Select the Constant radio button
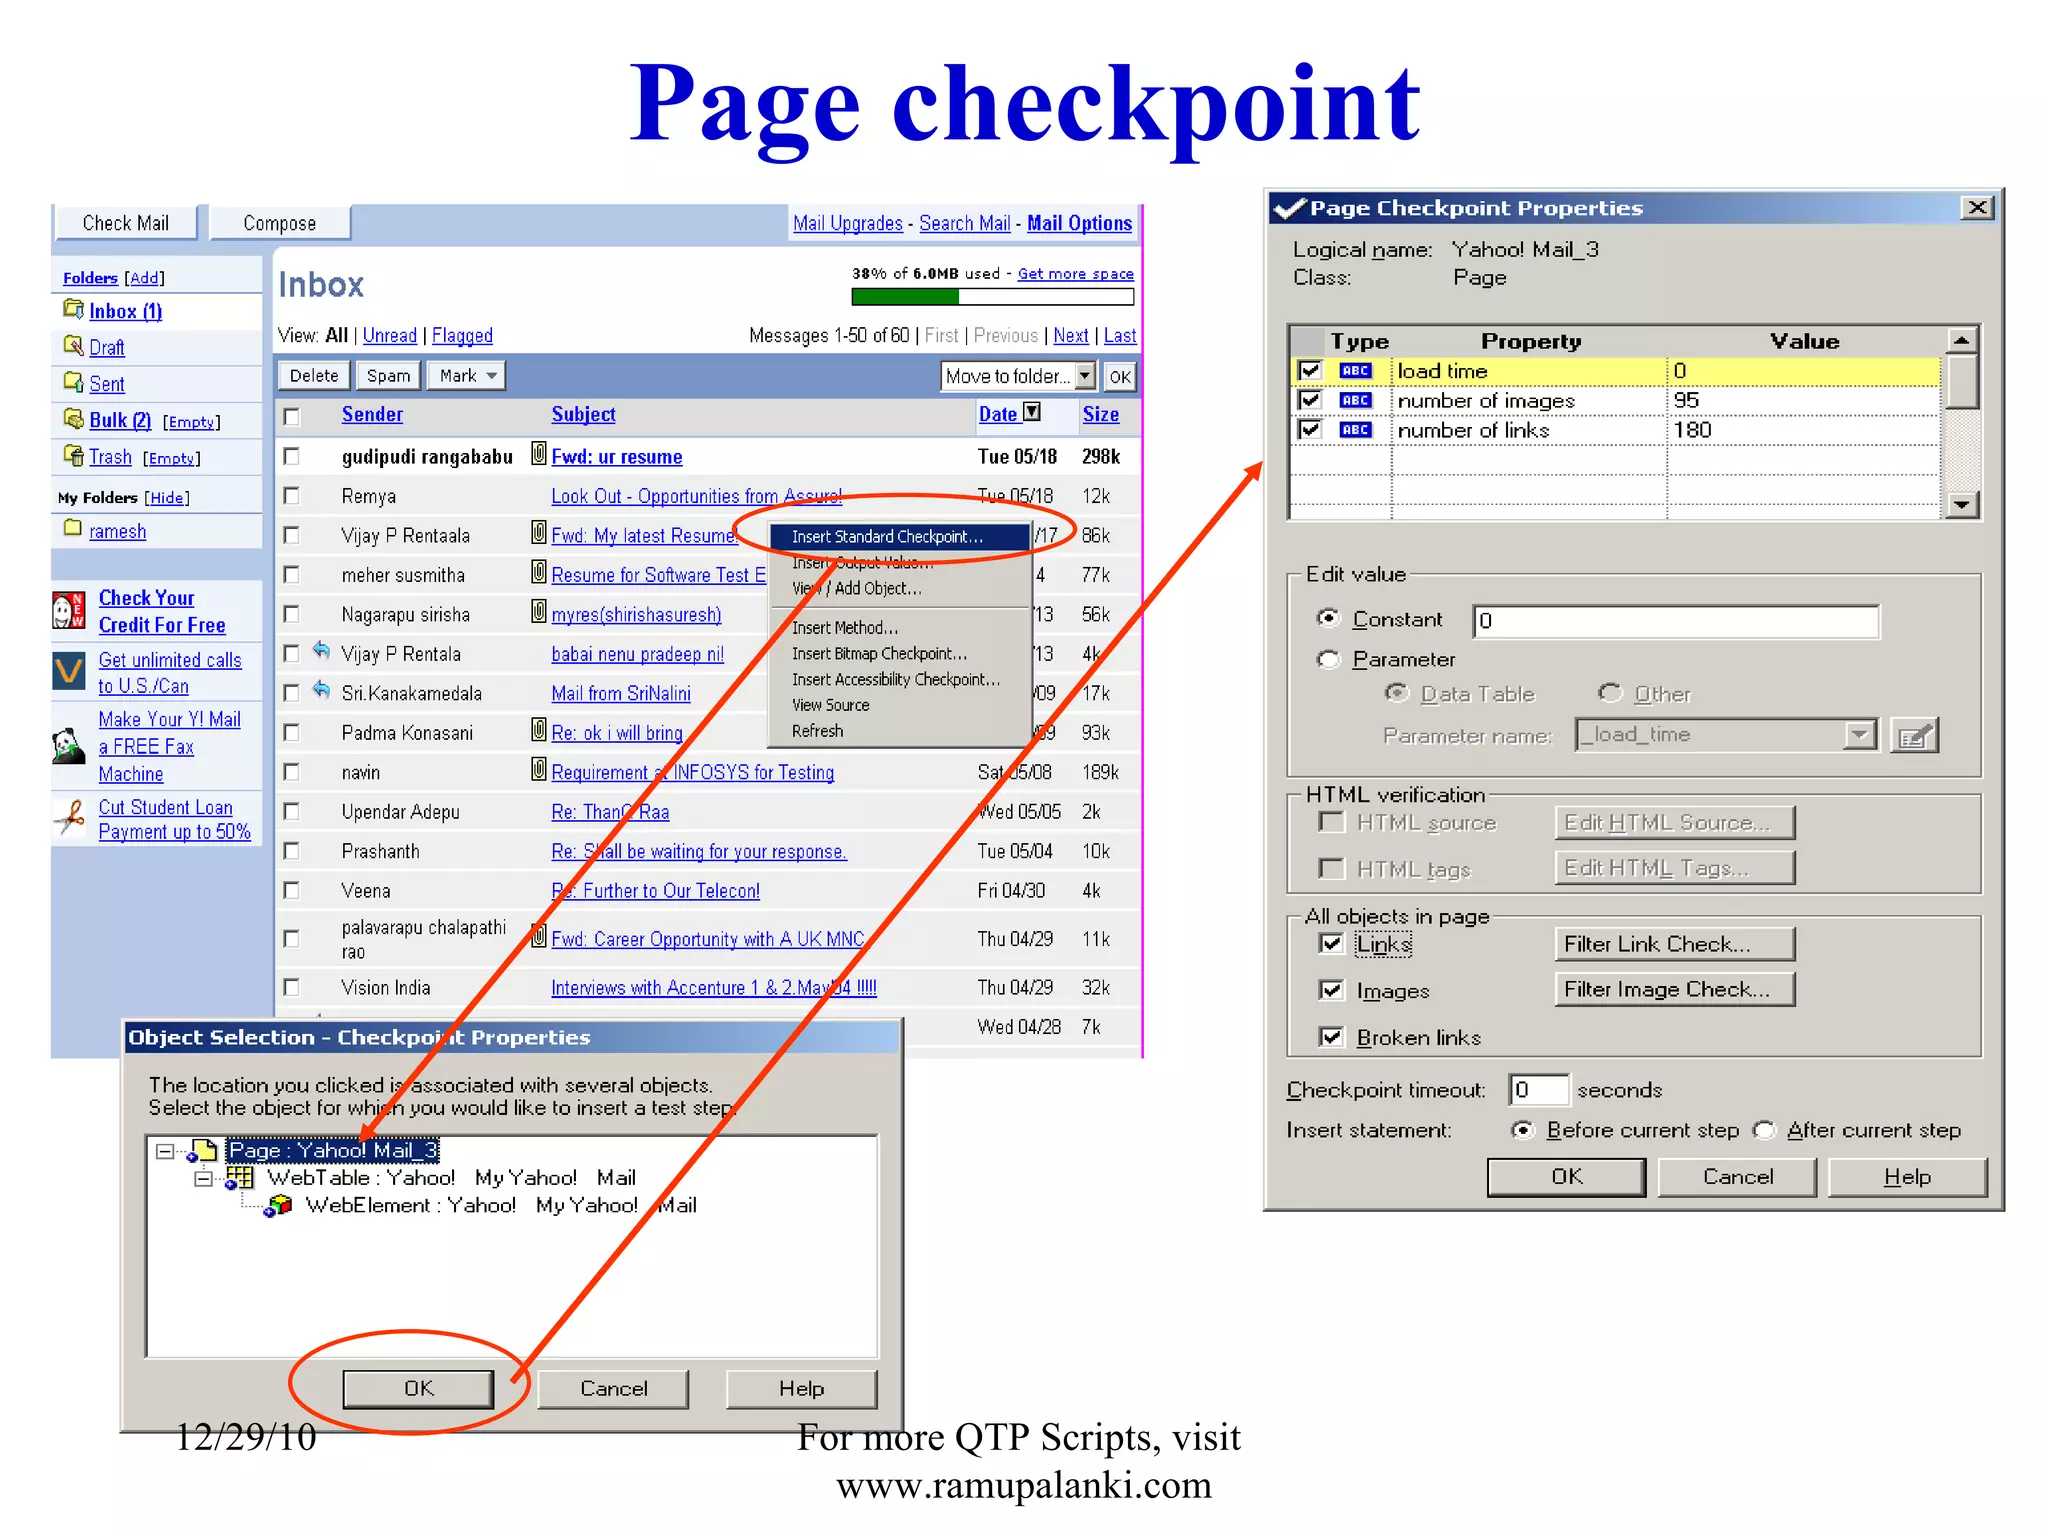 (1328, 618)
